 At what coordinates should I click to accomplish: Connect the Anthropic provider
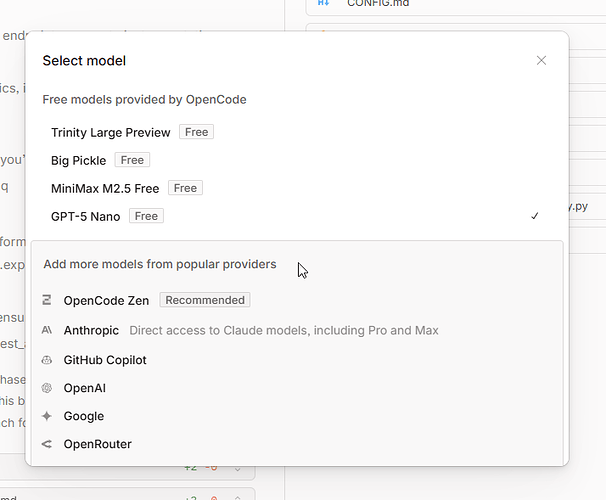pos(297,330)
